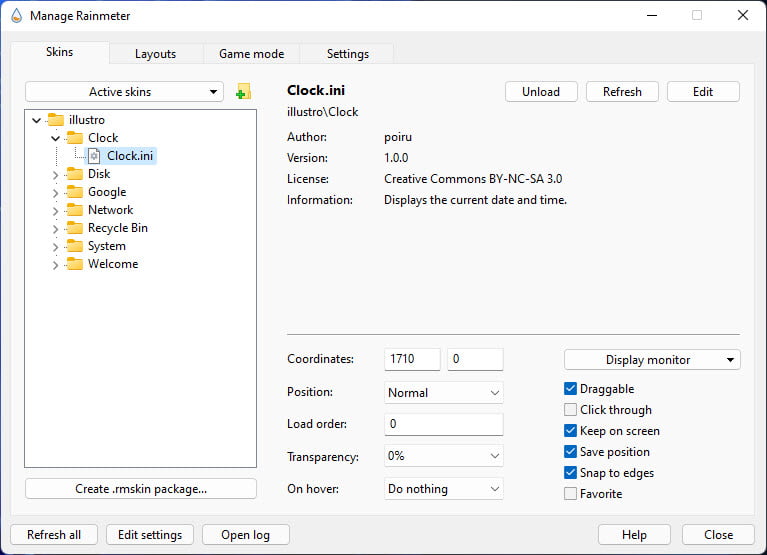This screenshot has height=555, width=767.
Task: Click the Network folder icon
Action: point(75,210)
